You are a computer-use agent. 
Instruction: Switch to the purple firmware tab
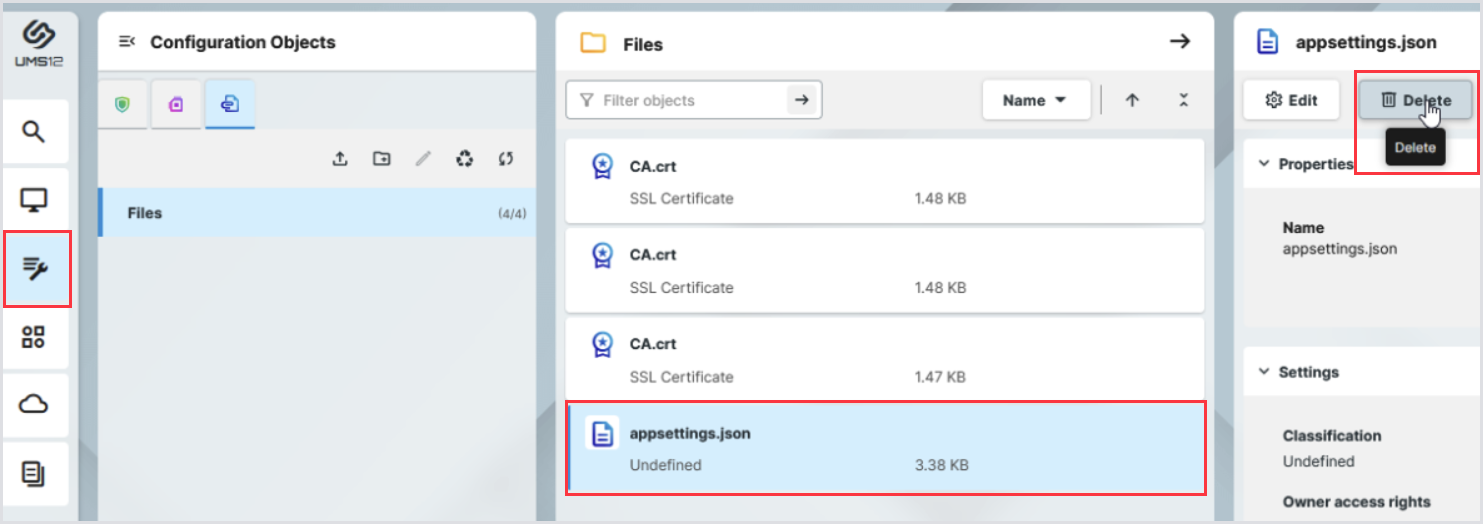pyautogui.click(x=176, y=104)
